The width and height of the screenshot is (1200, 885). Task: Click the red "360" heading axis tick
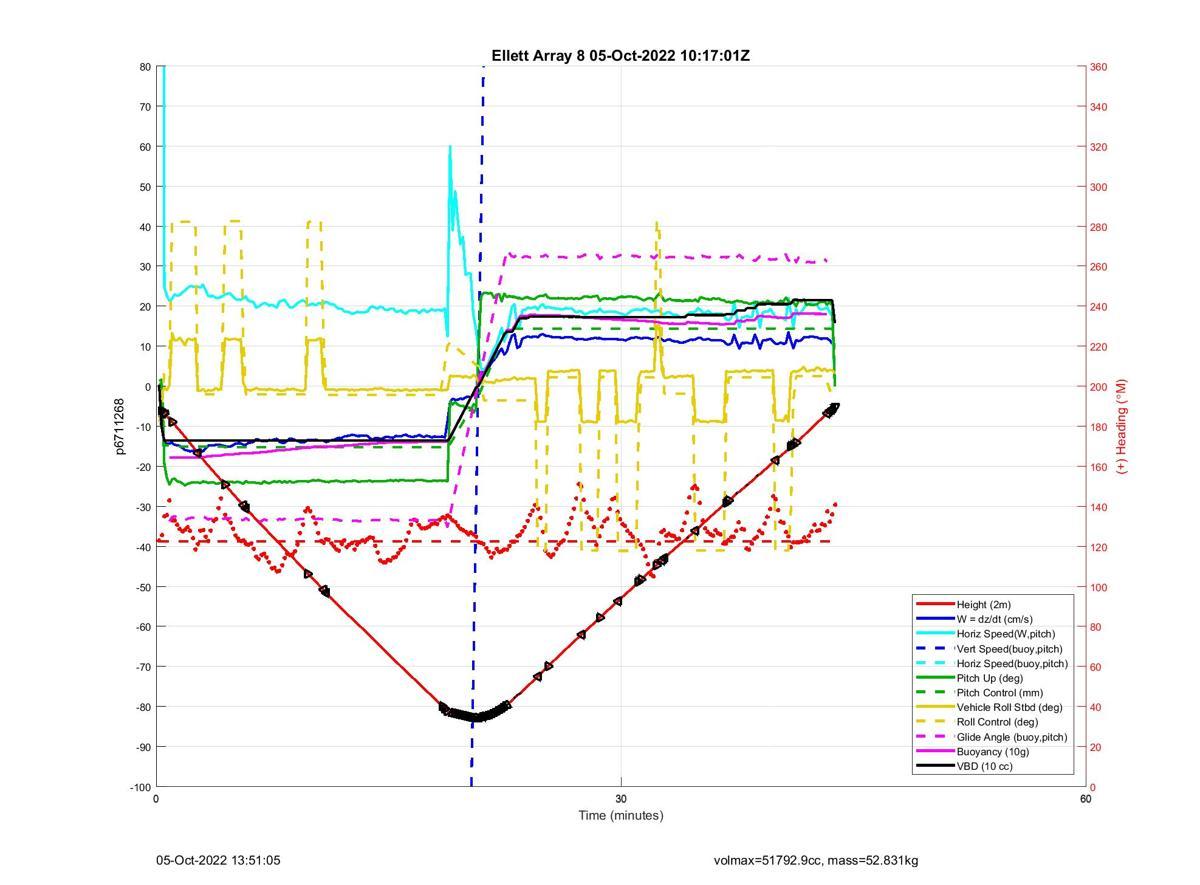(x=1098, y=67)
